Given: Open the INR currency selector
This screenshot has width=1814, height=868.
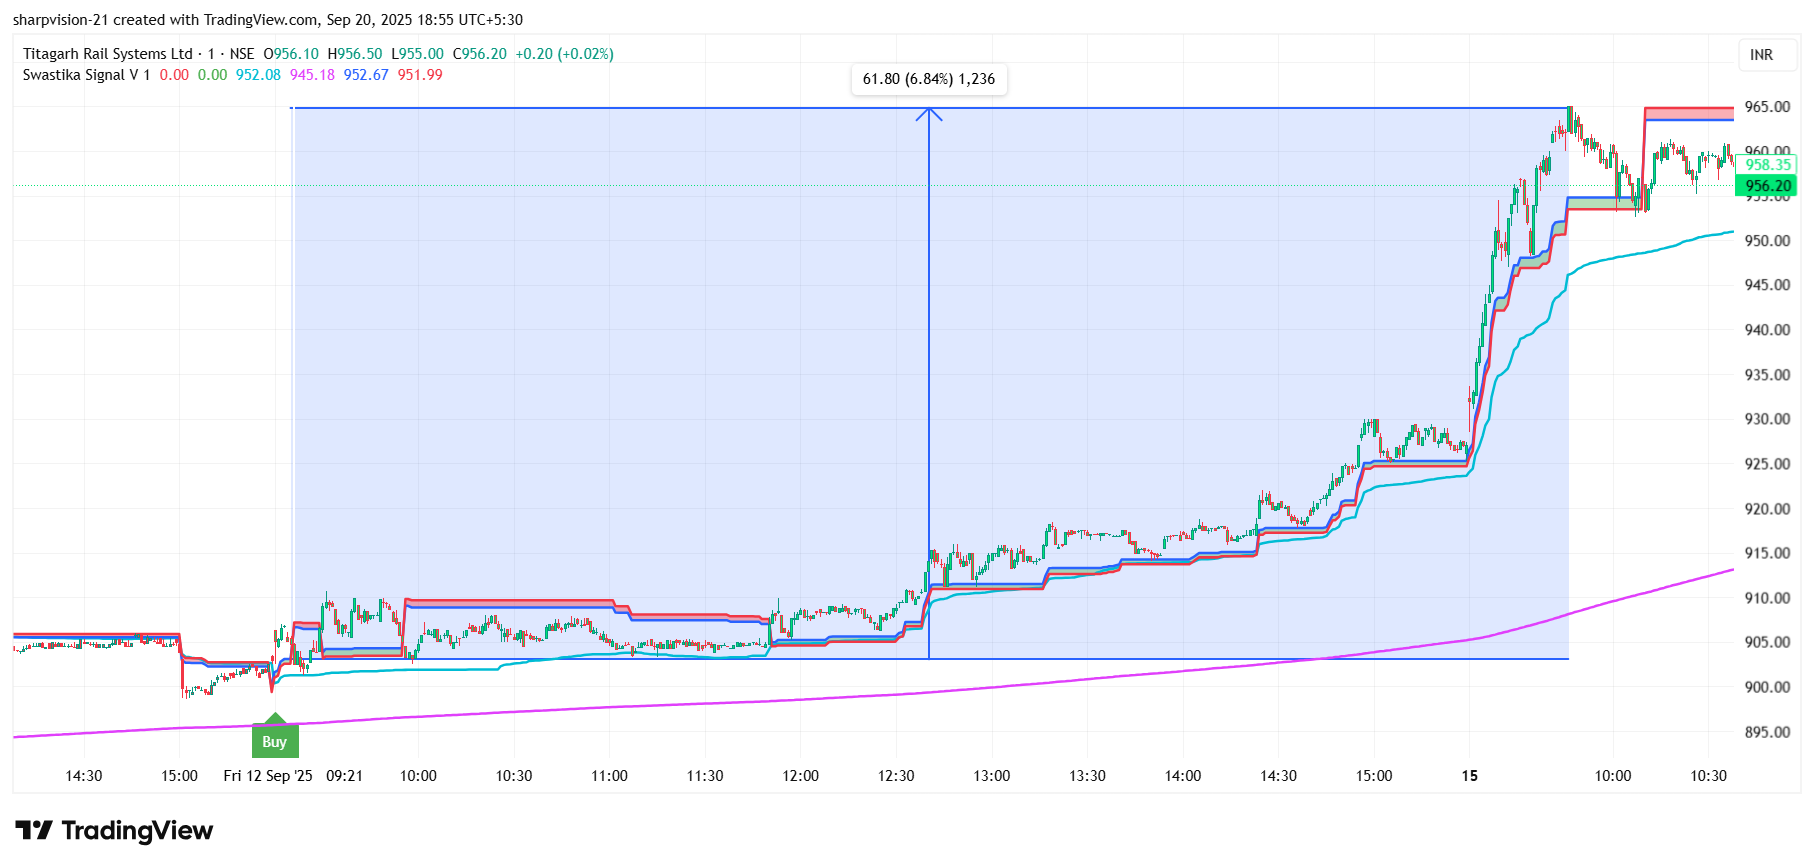Looking at the screenshot, I should click(x=1761, y=55).
